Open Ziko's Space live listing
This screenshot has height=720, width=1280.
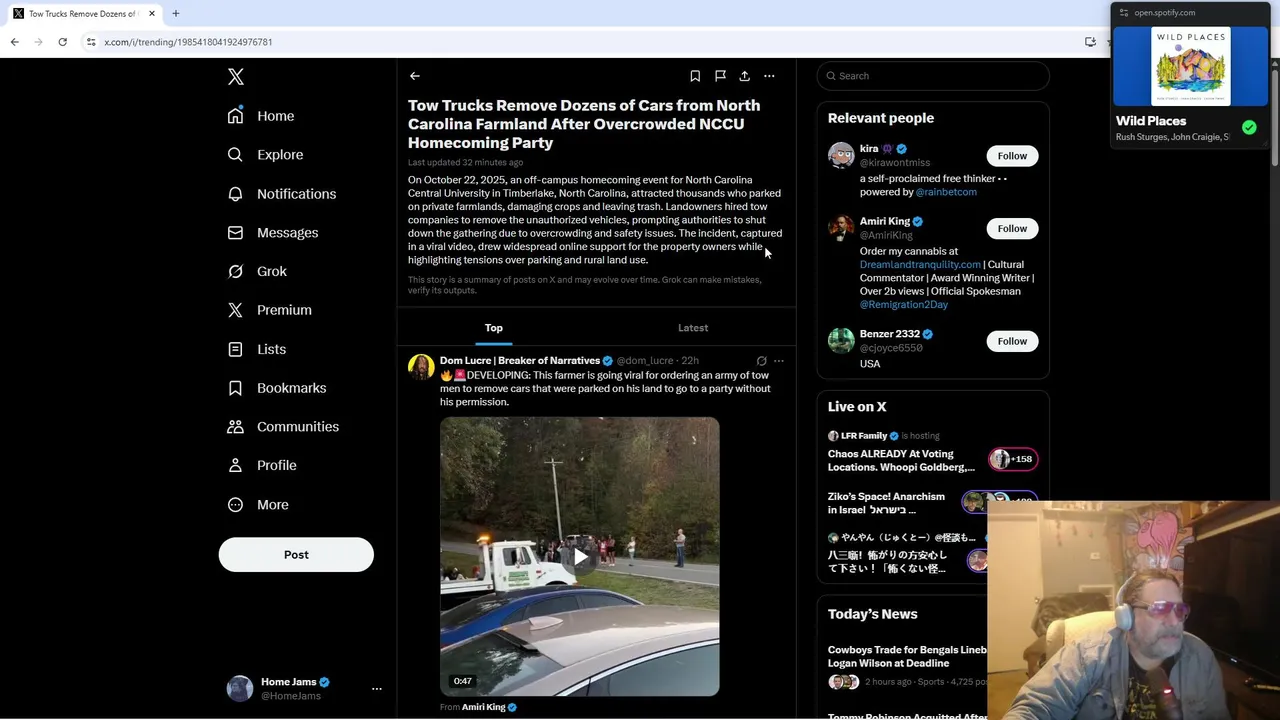886,503
